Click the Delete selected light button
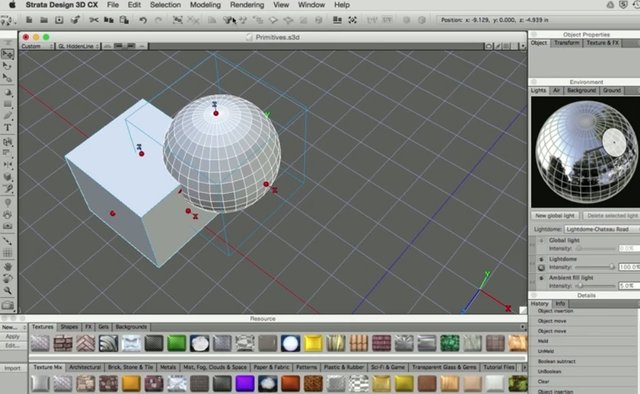Viewport: 640px width, 394px height. (612, 216)
